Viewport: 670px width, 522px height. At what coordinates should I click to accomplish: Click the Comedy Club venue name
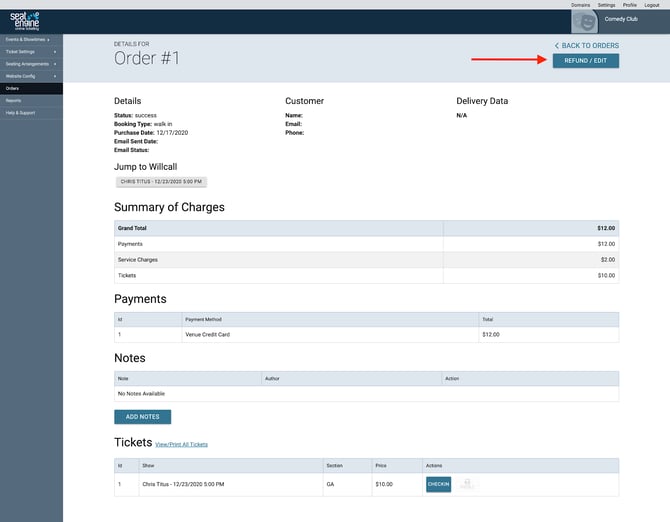pyautogui.click(x=620, y=19)
